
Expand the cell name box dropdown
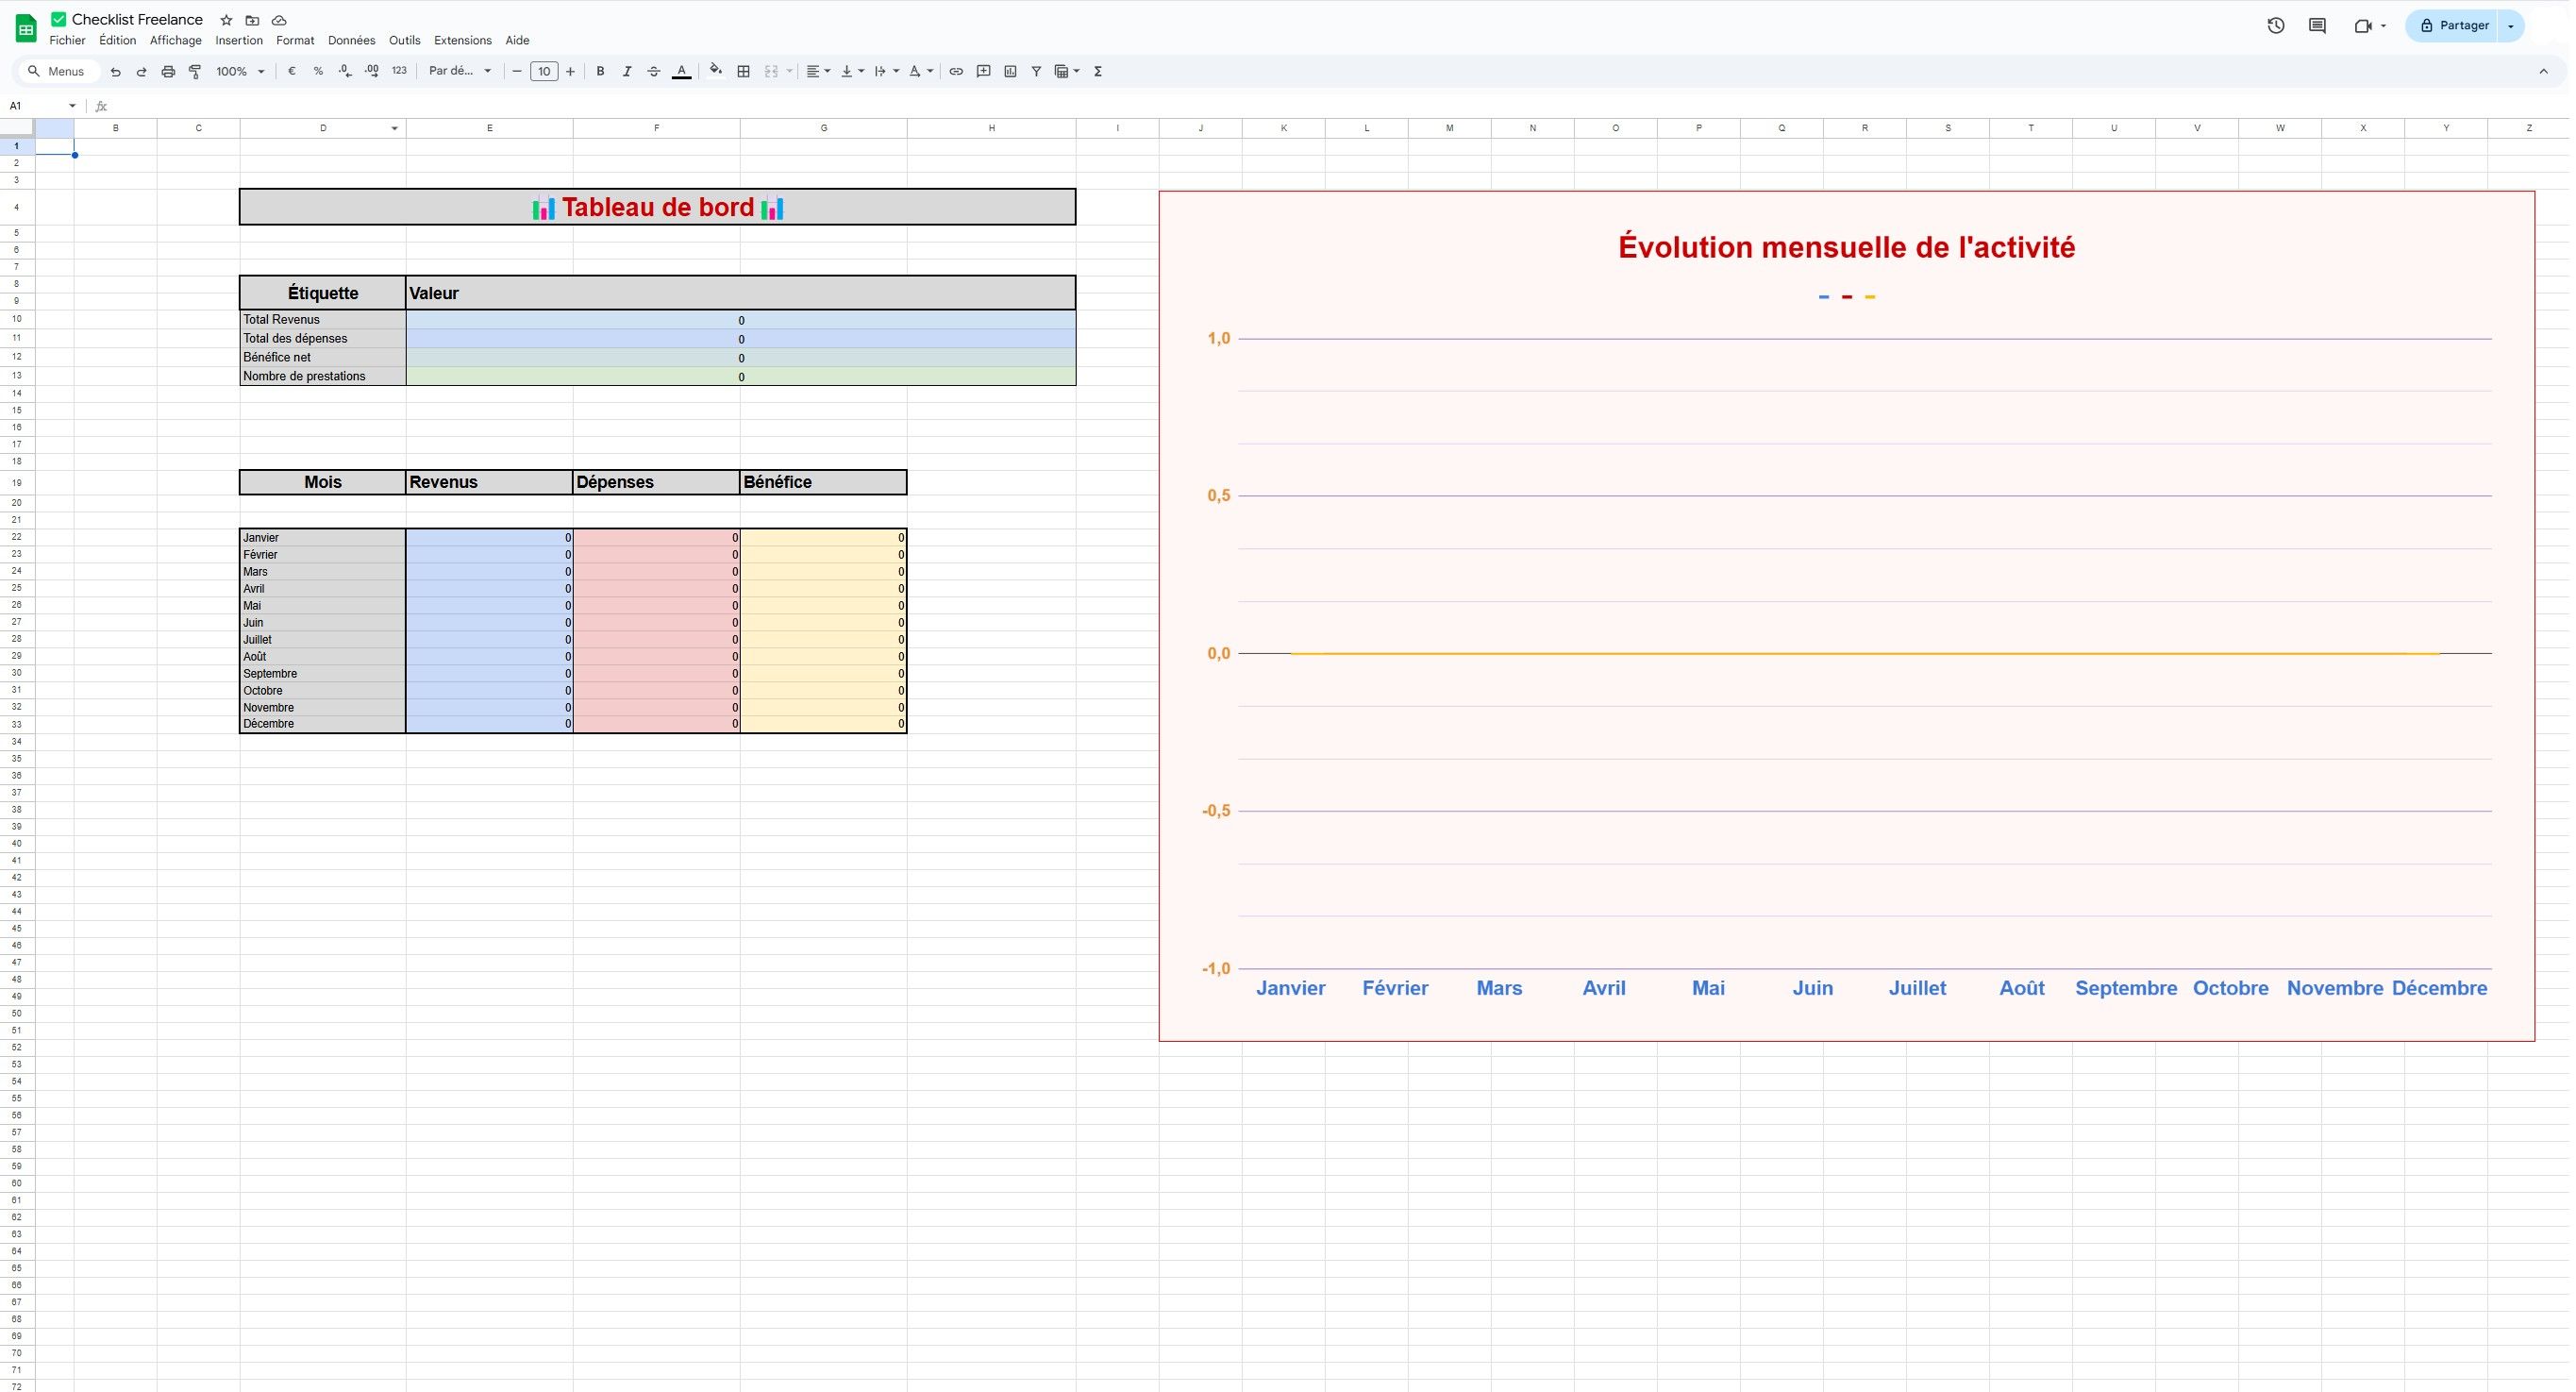[72, 106]
